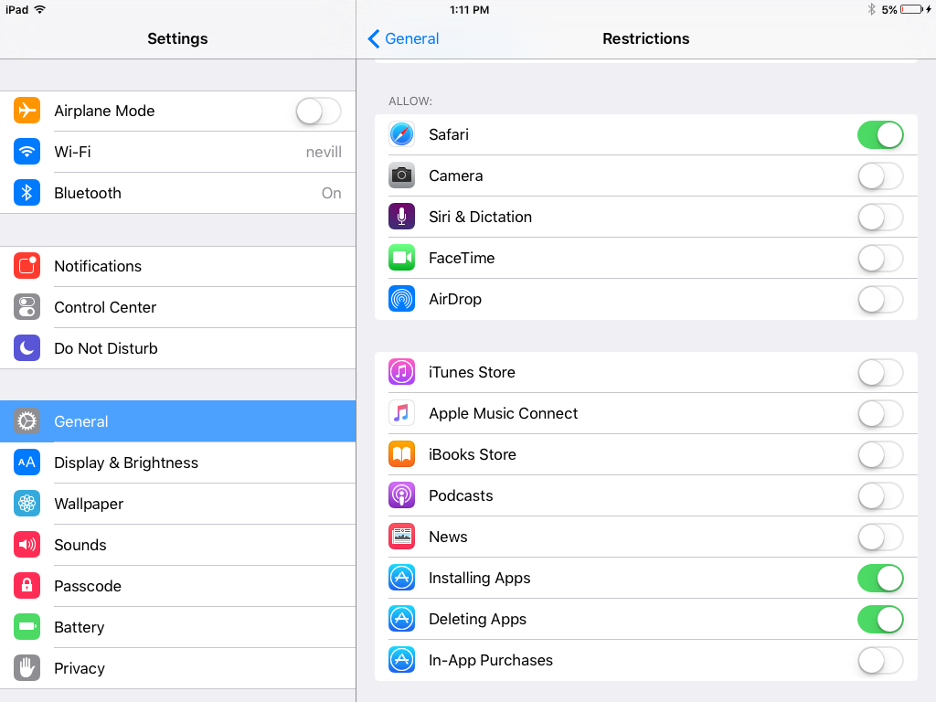
Task: Tap the Installing Apps App Store icon
Action: [402, 578]
